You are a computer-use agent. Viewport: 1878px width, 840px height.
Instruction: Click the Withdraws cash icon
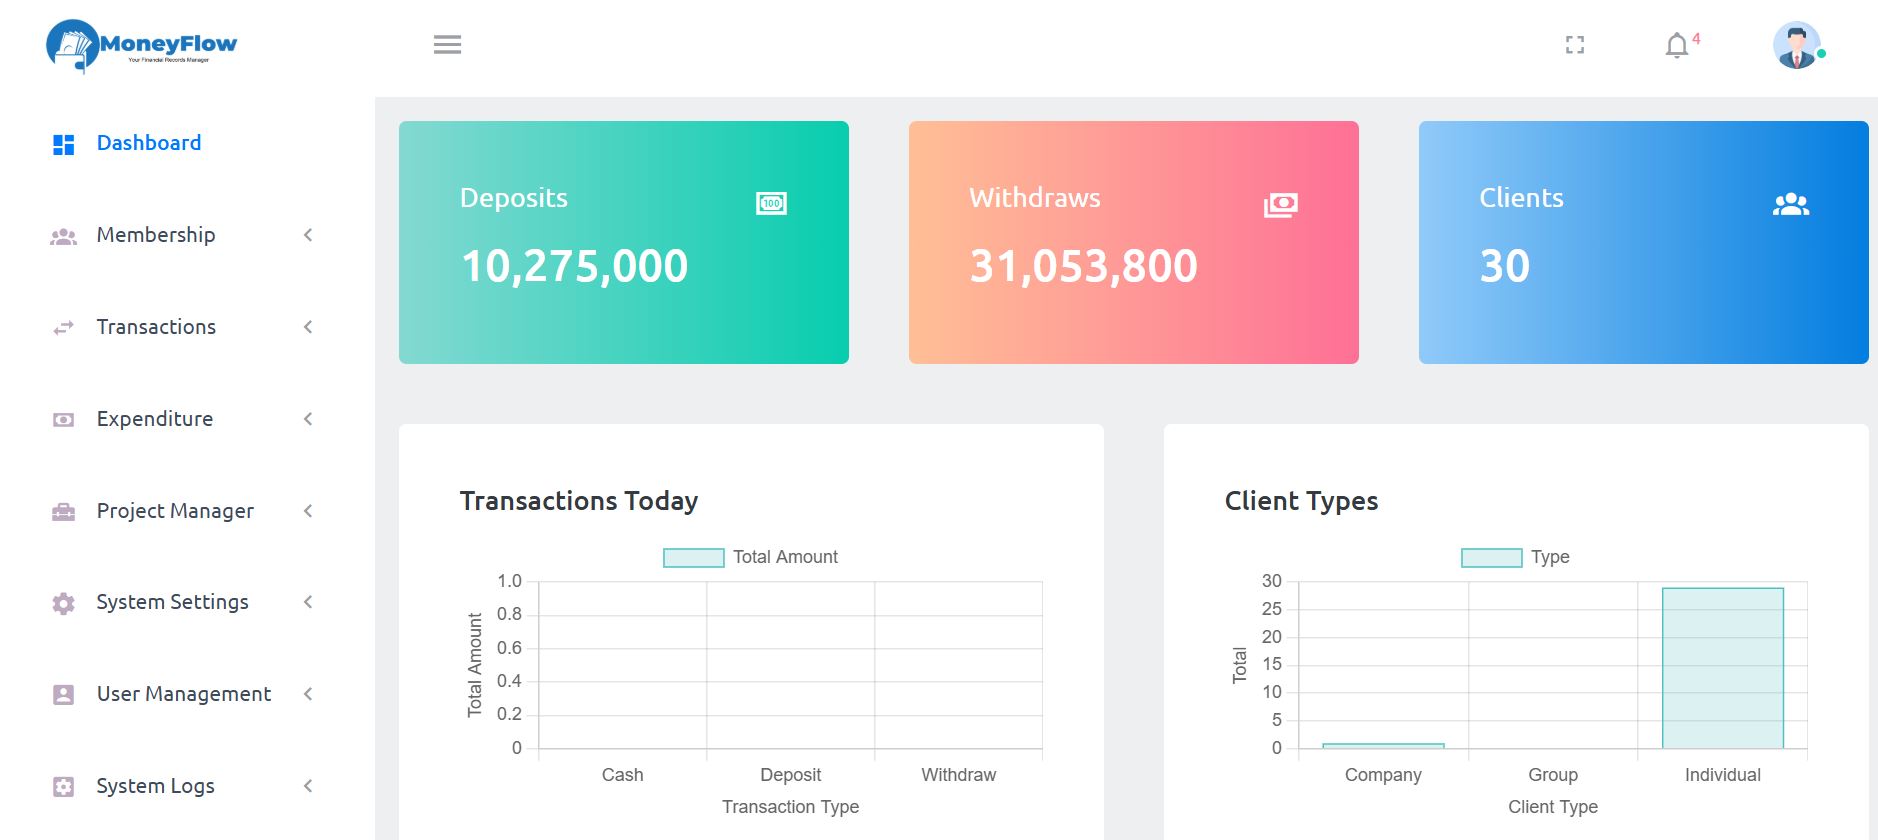[1280, 205]
